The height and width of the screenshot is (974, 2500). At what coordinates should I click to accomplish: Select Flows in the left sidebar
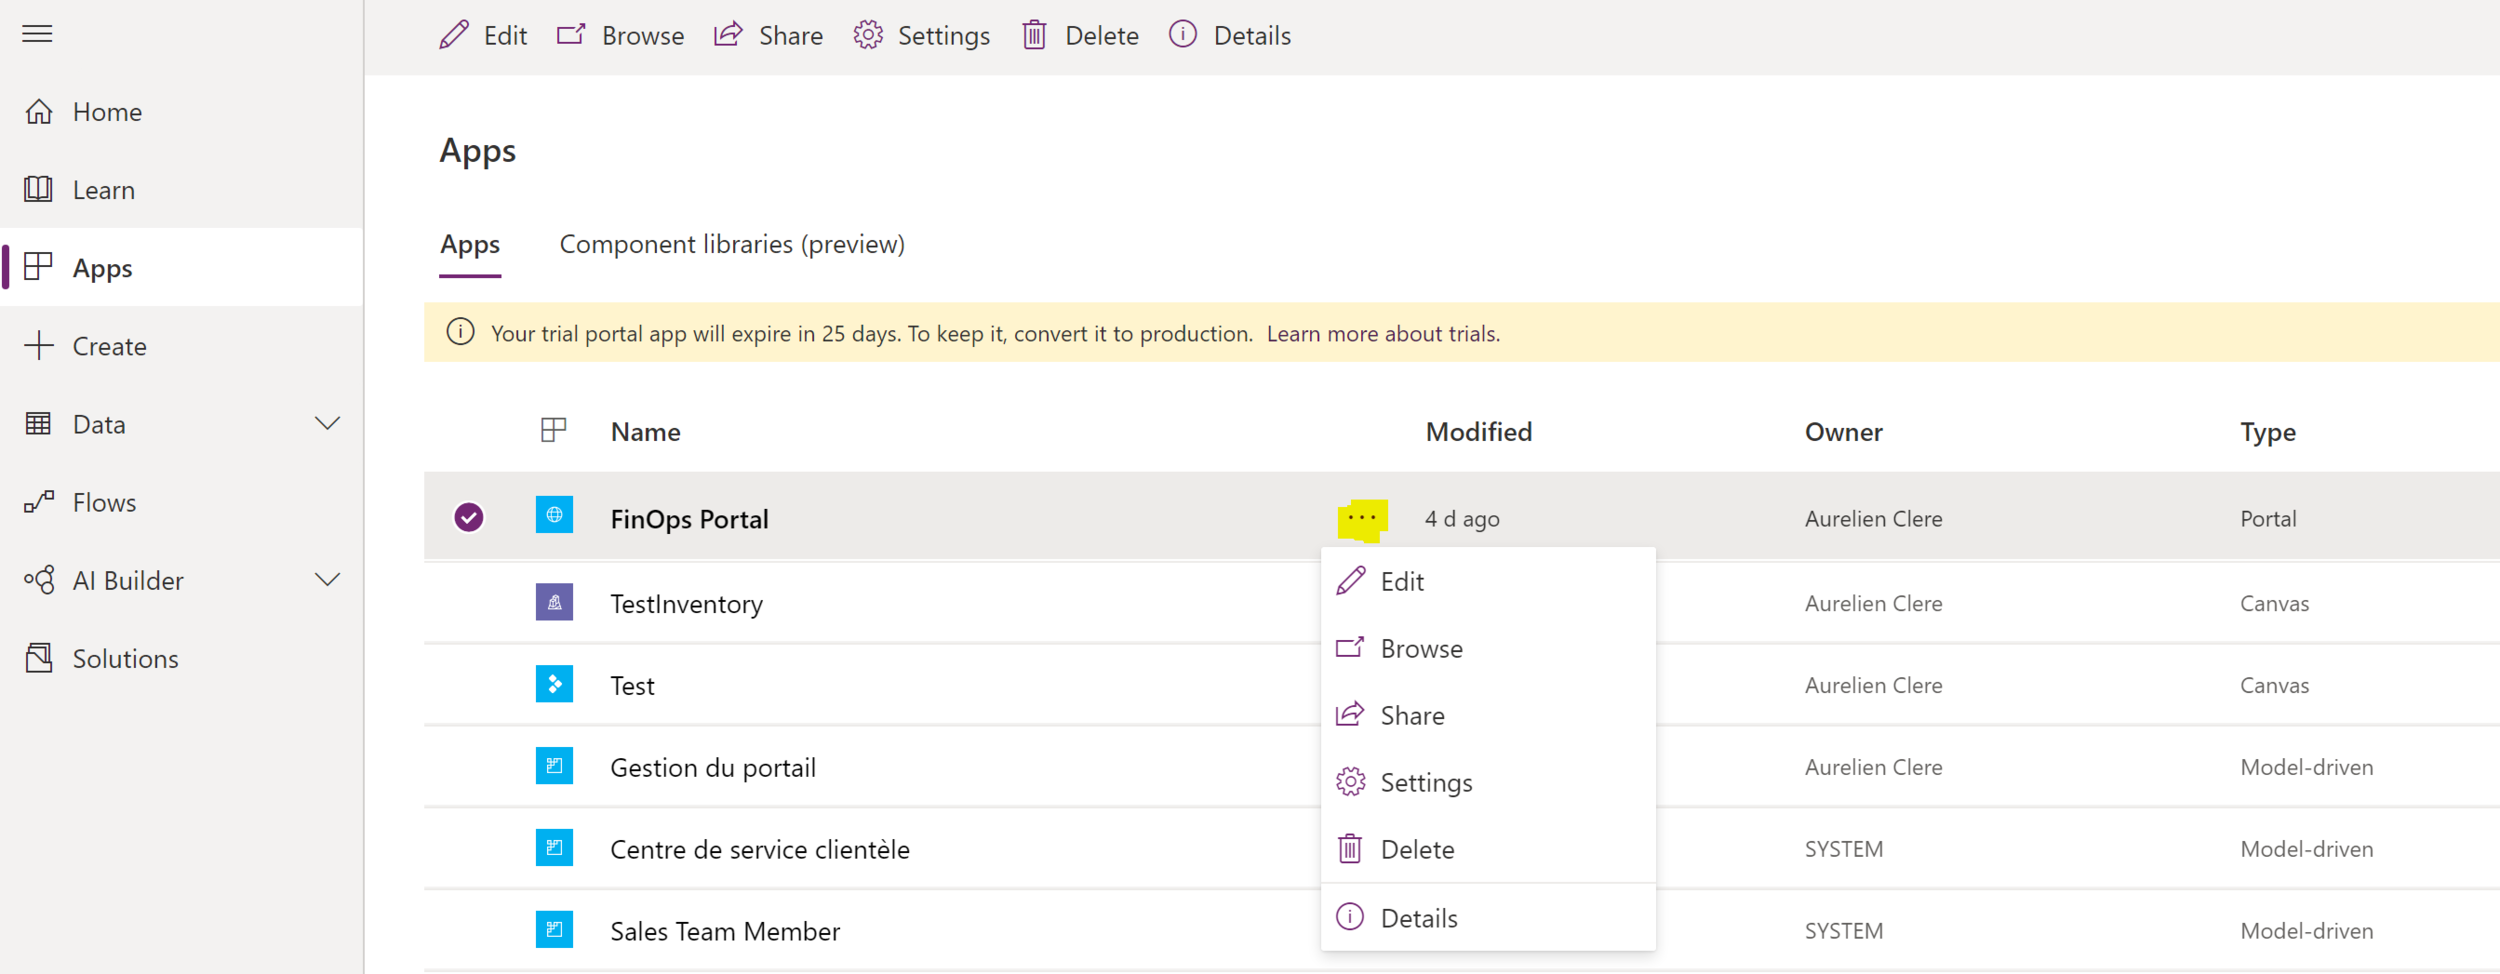103,502
